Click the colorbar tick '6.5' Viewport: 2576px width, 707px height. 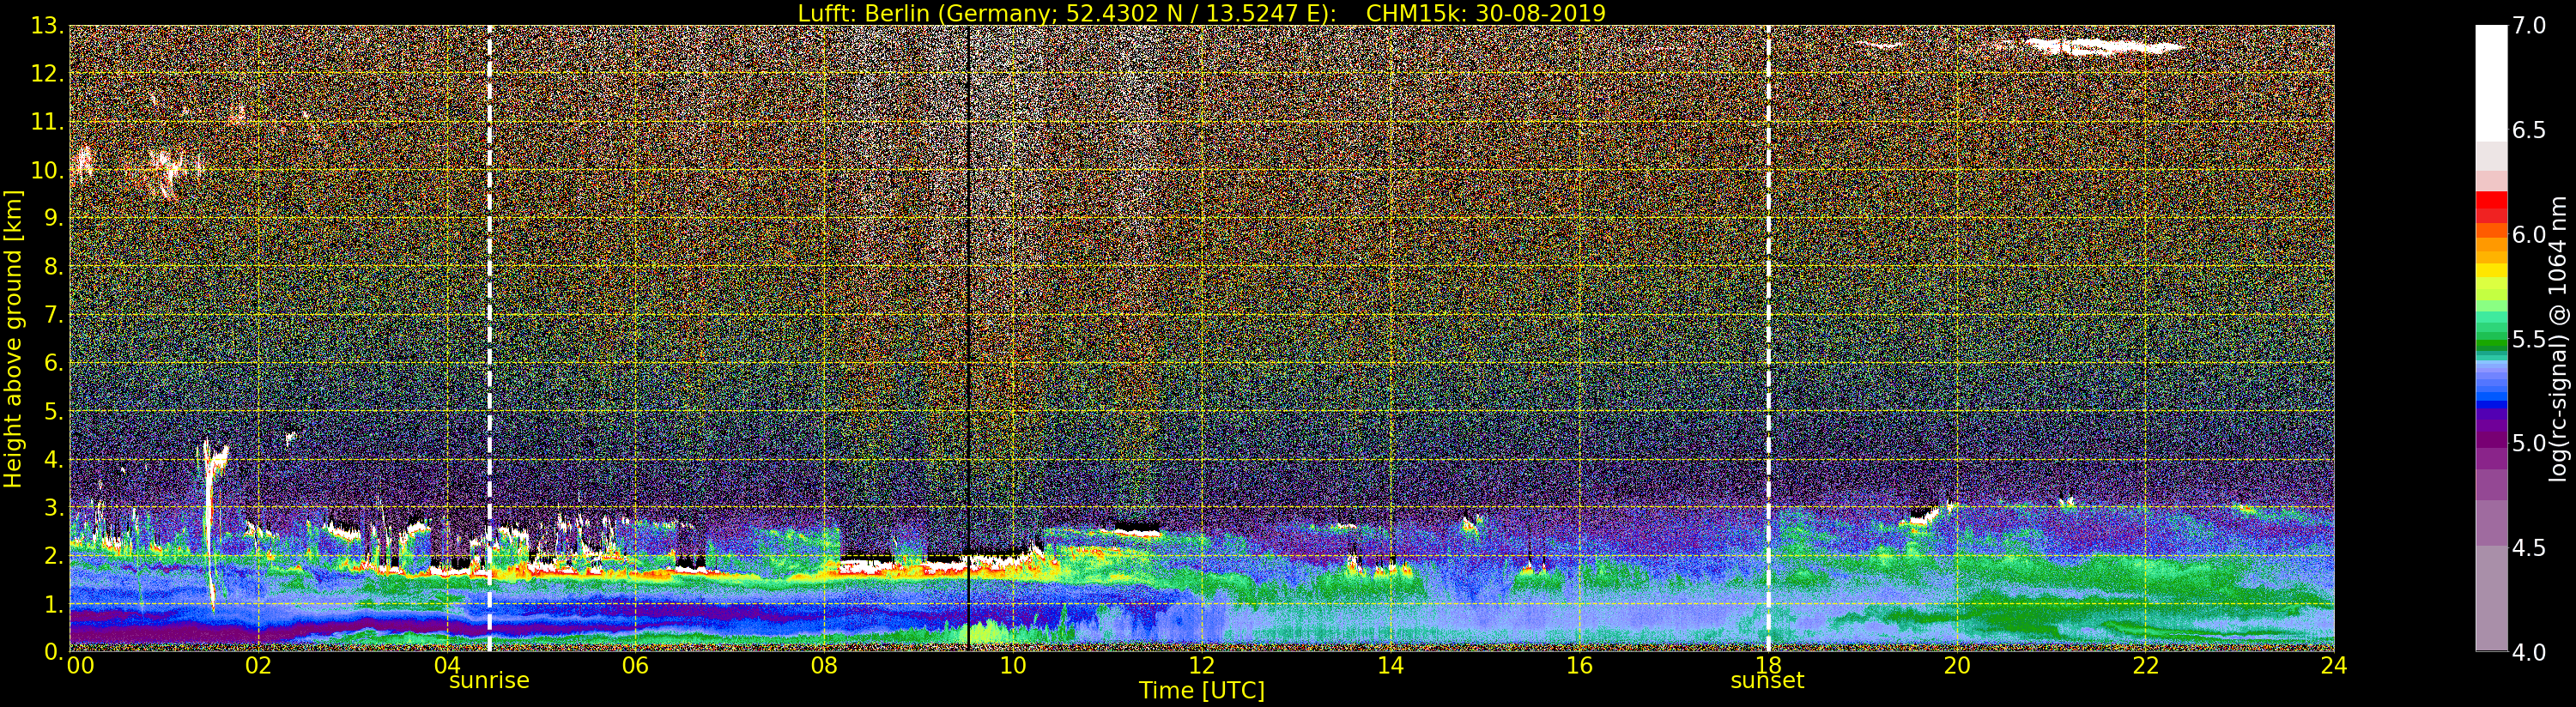(2529, 130)
